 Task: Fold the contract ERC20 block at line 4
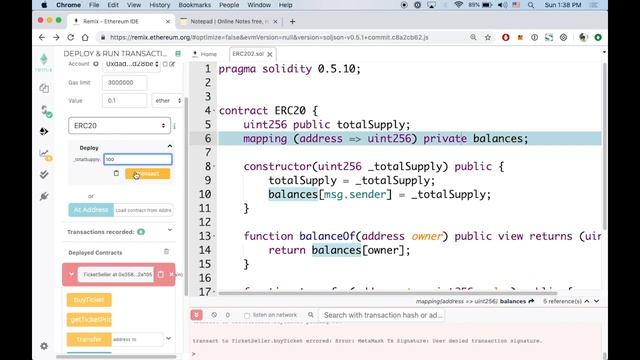click(214, 111)
